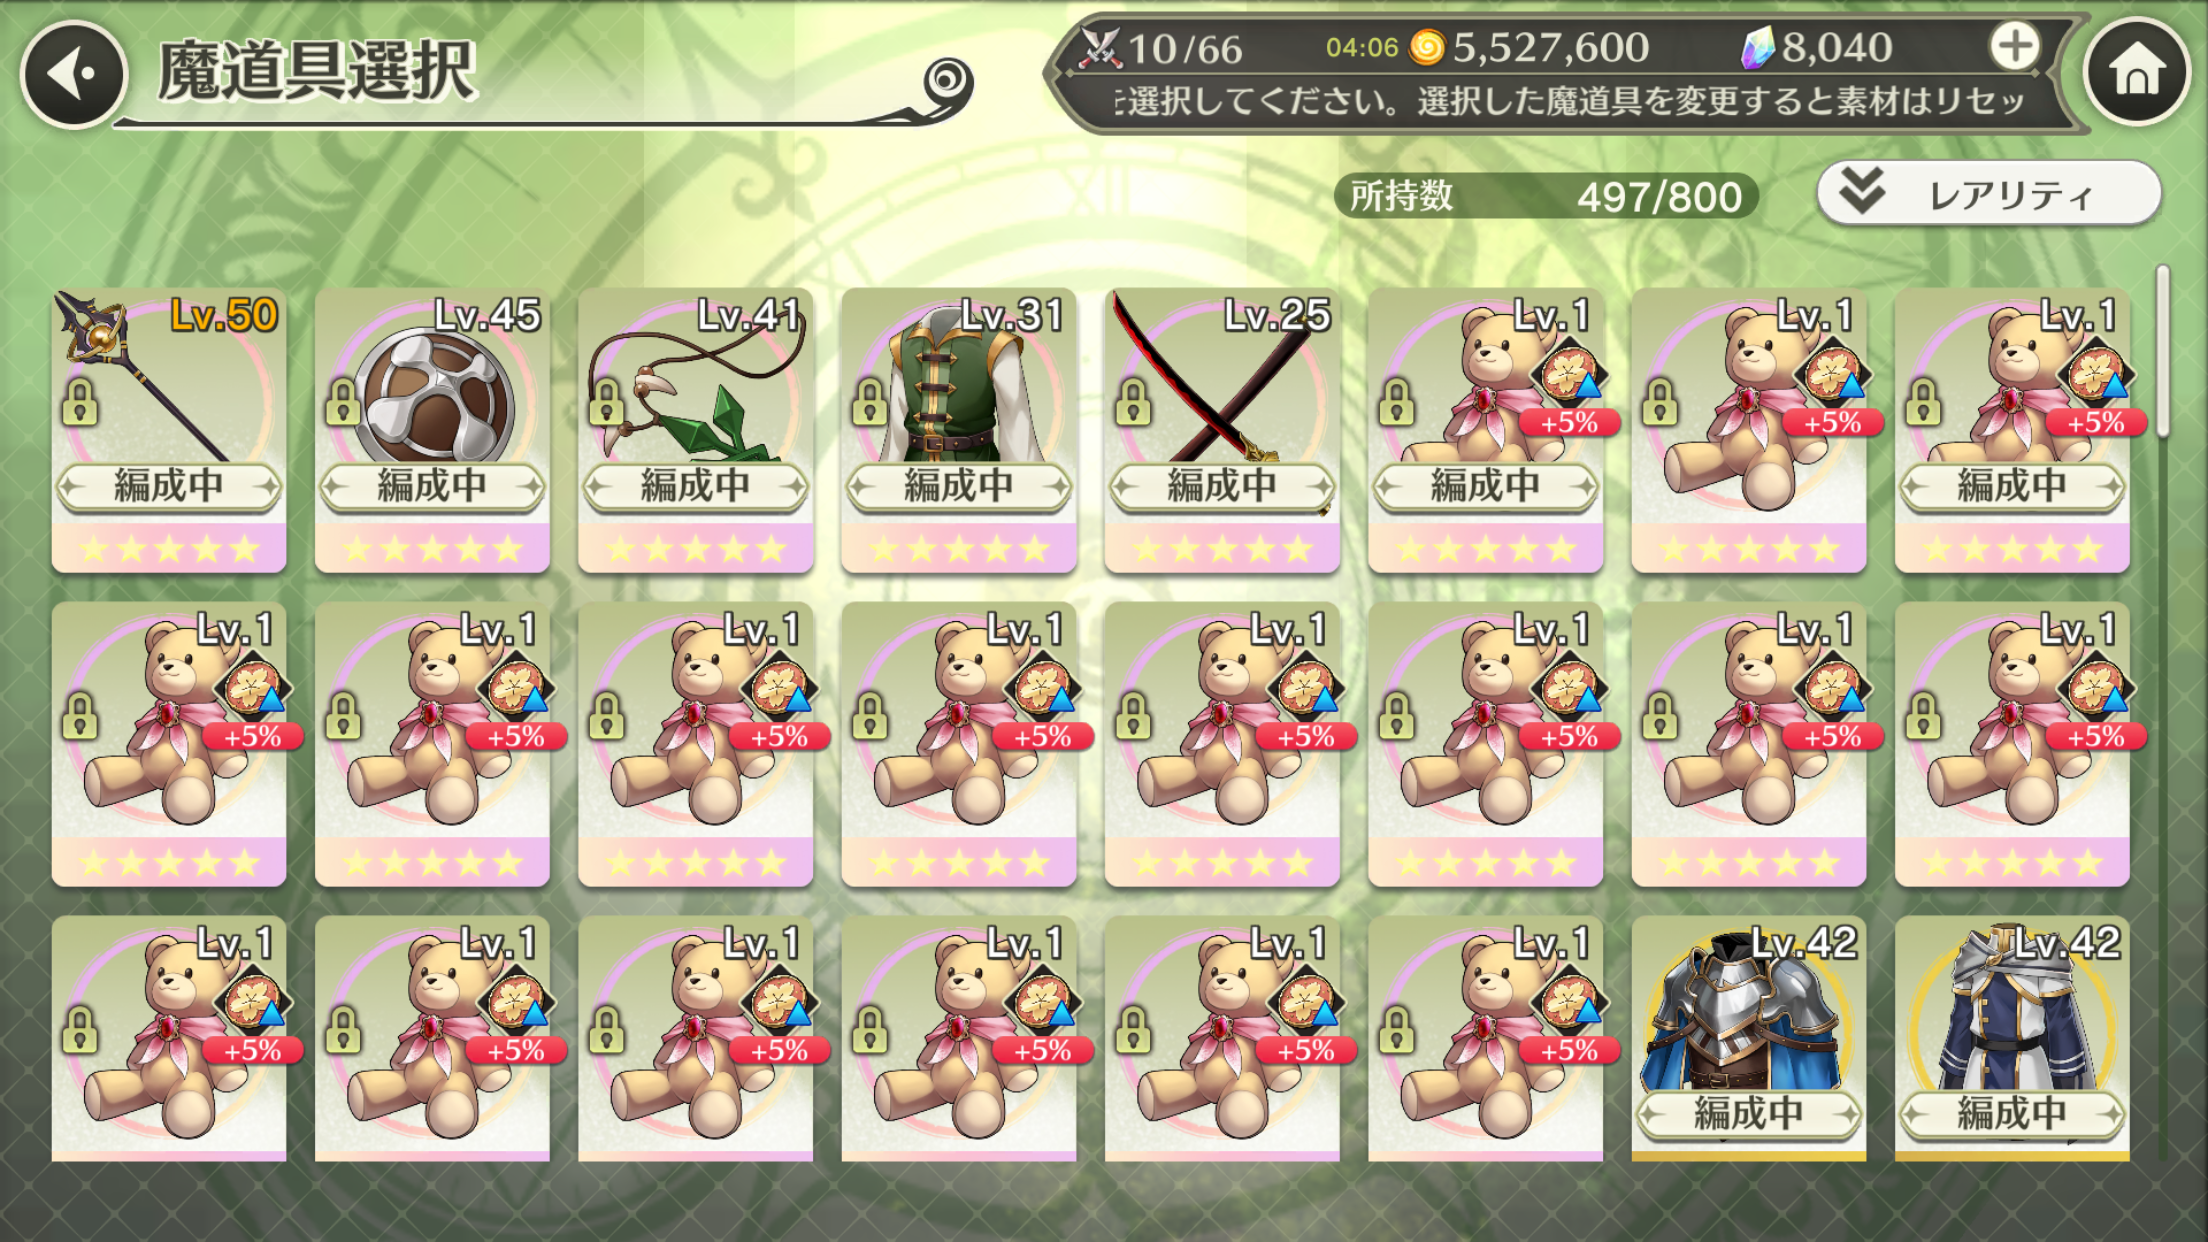Image resolution: width=2208 pixels, height=1242 pixels.
Task: Toggle lock on the Lv.31 green vest
Action: (869, 403)
